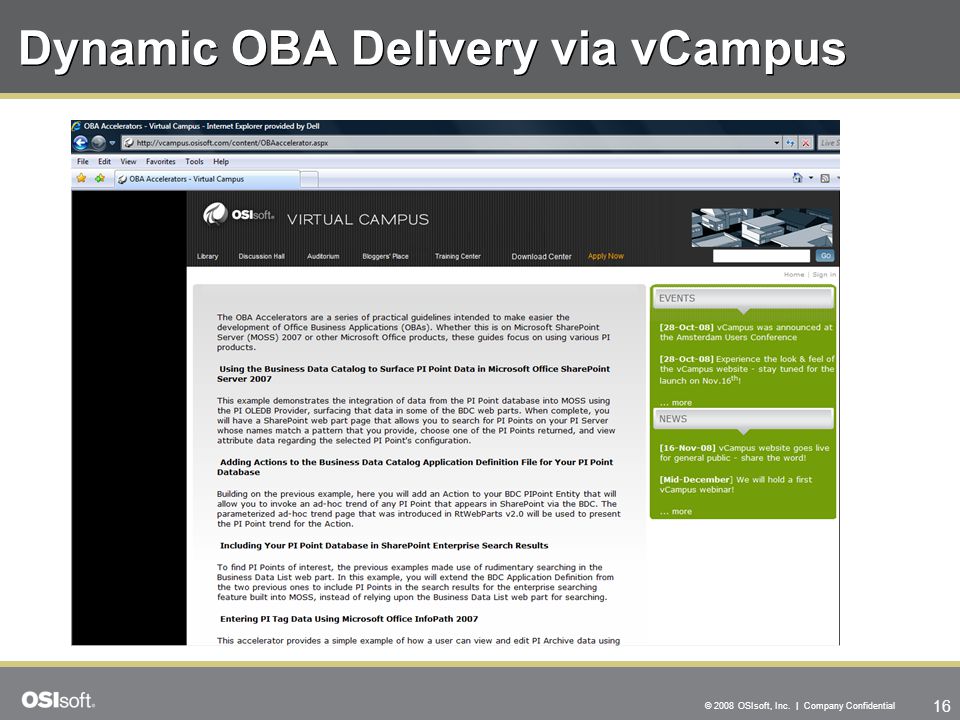The width and height of the screenshot is (960, 720).
Task: Click the Add to Favorites icon
Action: click(x=100, y=178)
